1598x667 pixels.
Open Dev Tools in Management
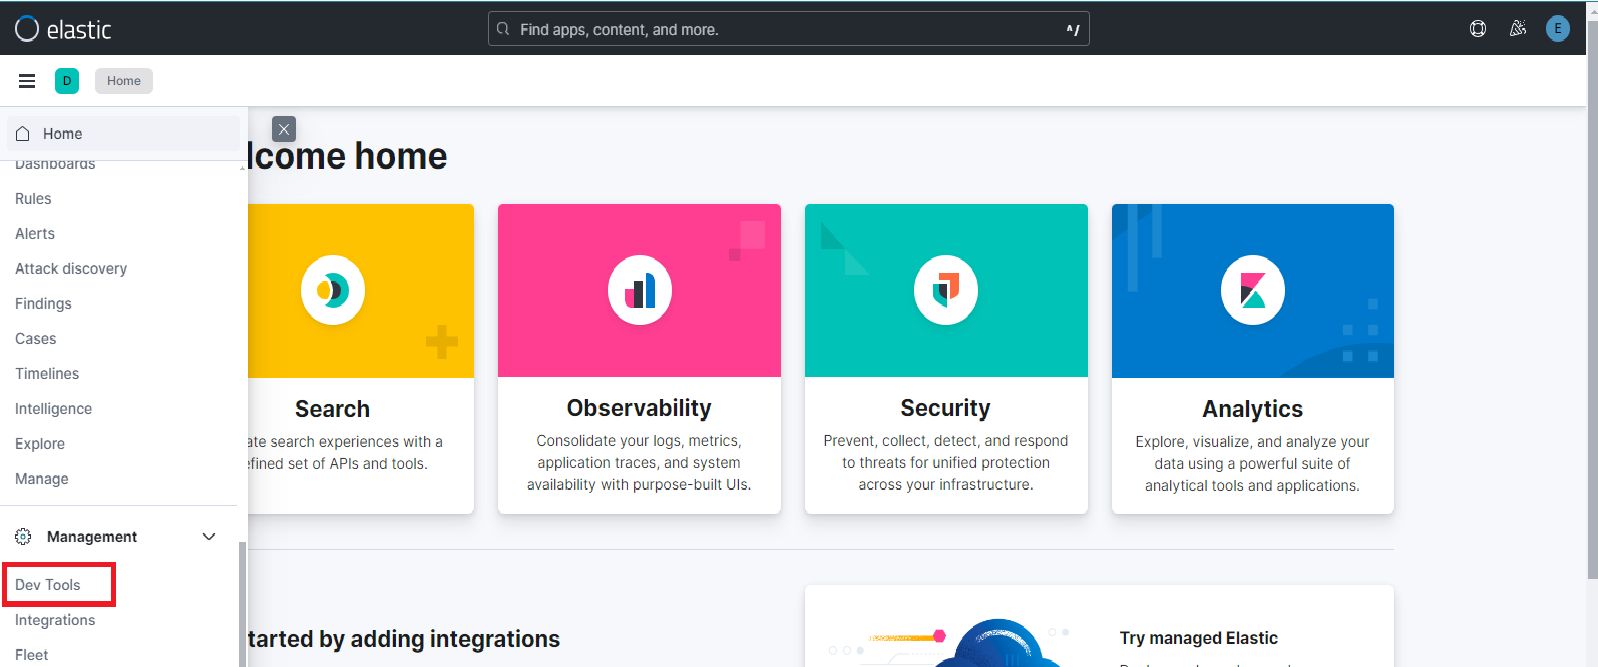tap(48, 585)
